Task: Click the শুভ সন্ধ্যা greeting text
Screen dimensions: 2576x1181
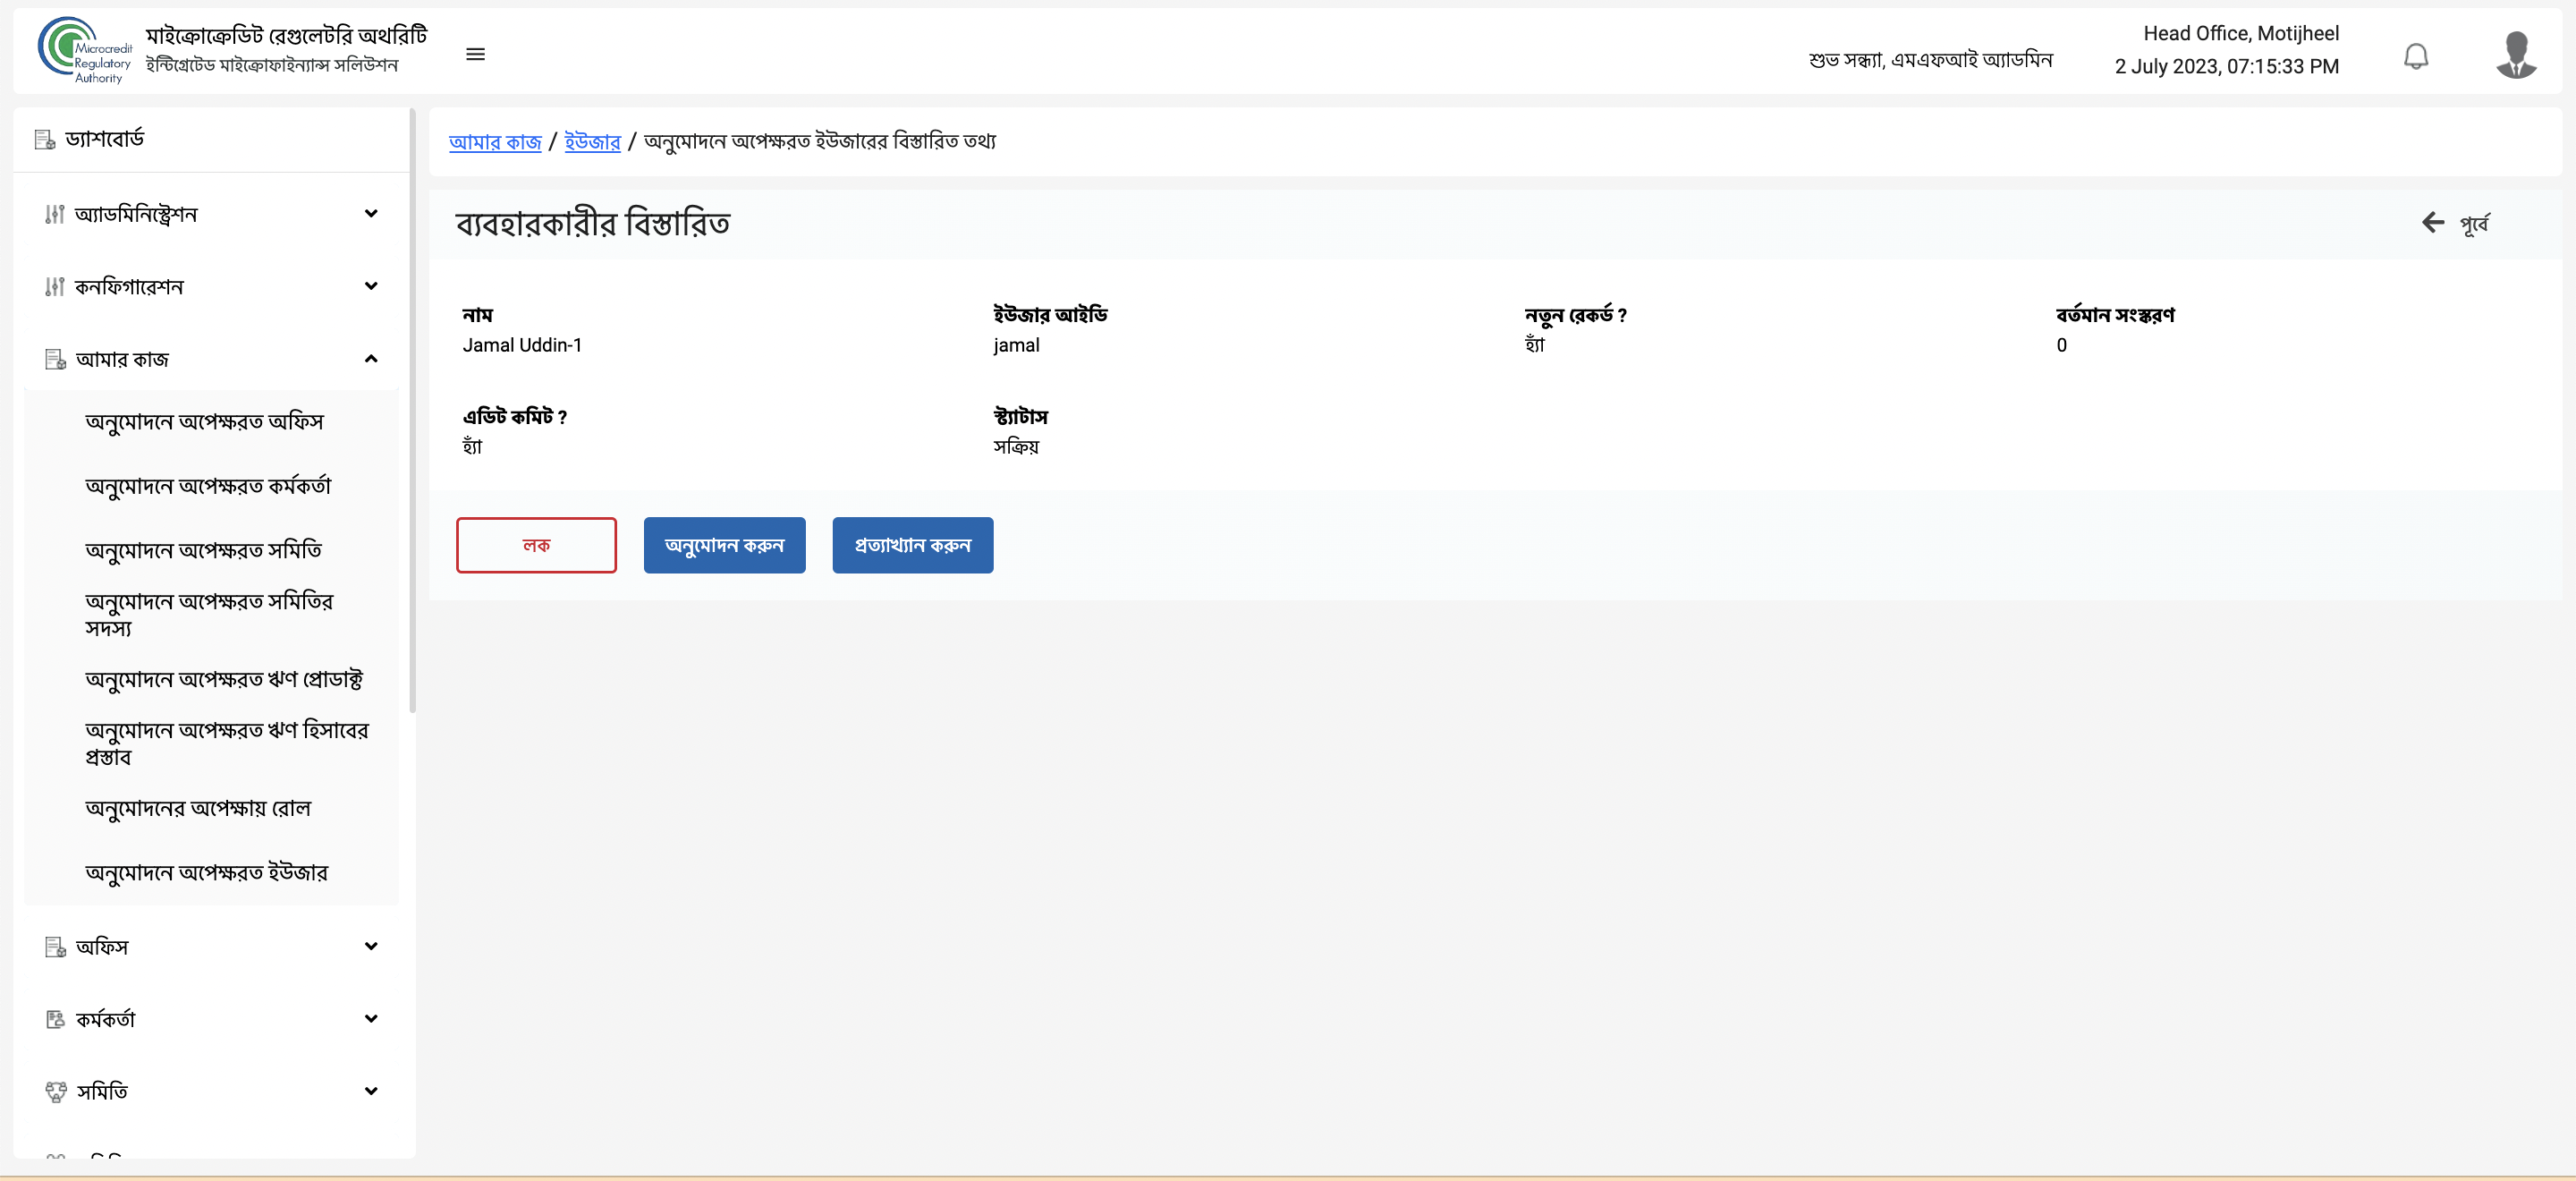Action: click(x=1930, y=60)
